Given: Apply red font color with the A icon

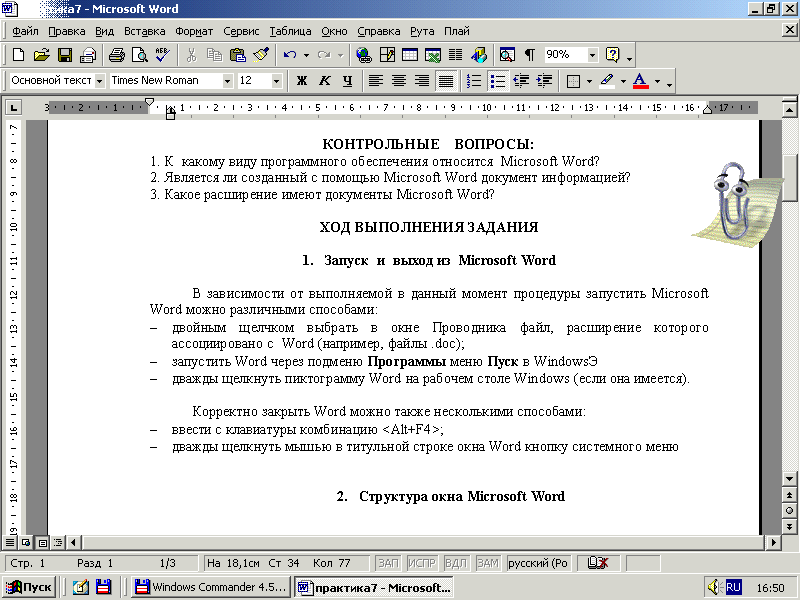Looking at the screenshot, I should click(640, 81).
